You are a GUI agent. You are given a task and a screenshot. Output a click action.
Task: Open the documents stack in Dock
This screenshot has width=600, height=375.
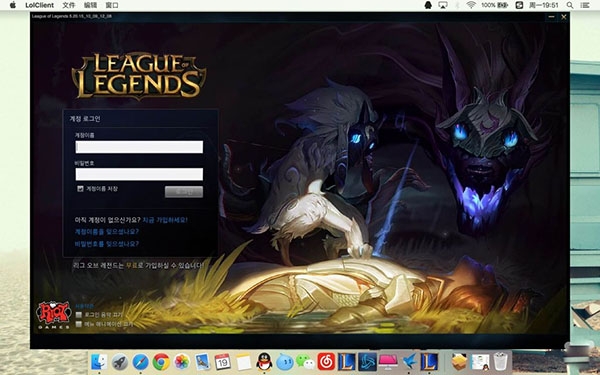[x=480, y=362]
